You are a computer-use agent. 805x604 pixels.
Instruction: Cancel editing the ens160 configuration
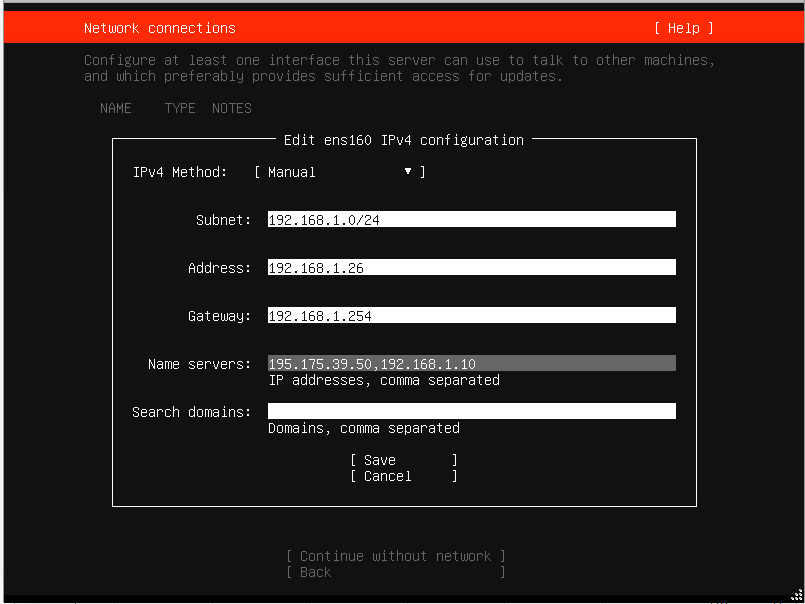pos(403,476)
